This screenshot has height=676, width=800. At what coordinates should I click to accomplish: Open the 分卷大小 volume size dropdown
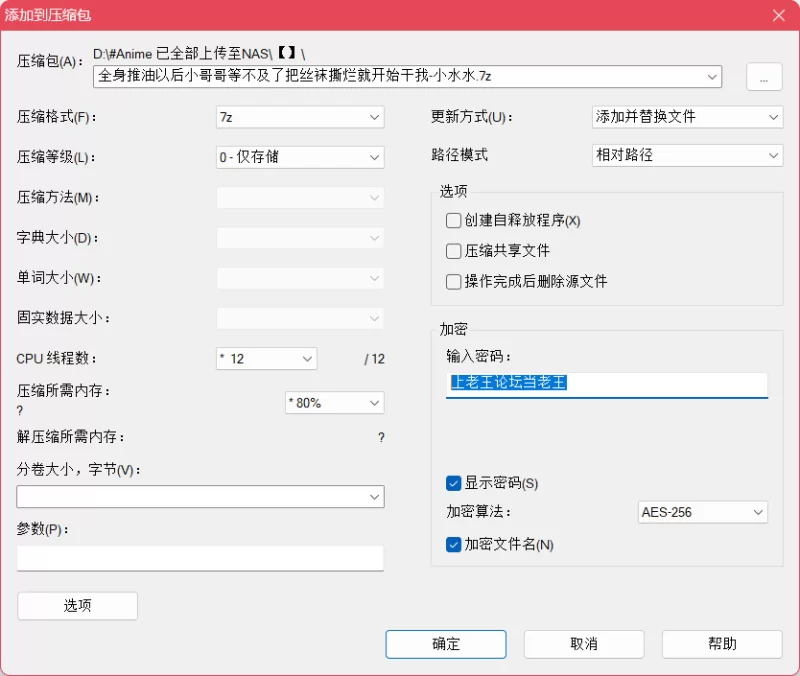pos(200,496)
